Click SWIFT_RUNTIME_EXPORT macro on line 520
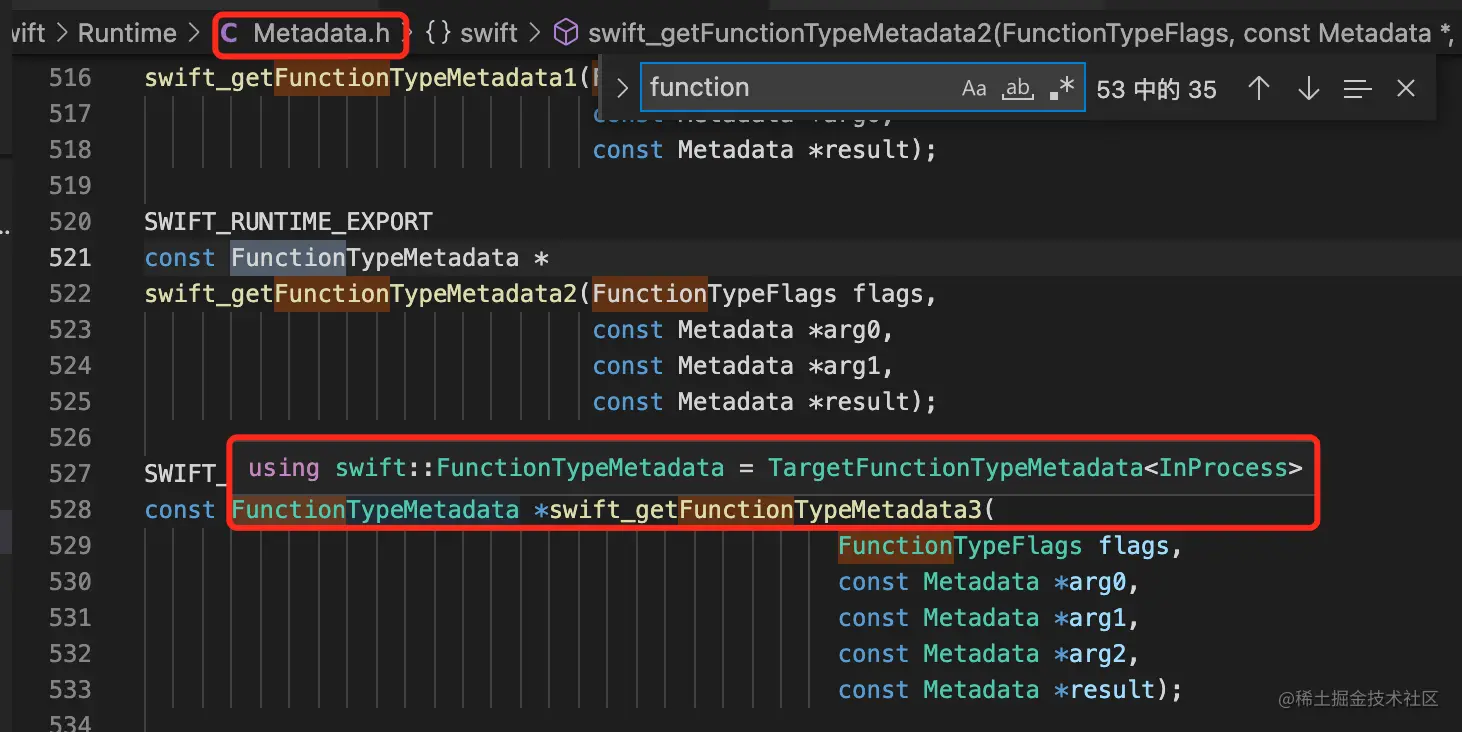Image resolution: width=1462 pixels, height=732 pixels. [288, 222]
